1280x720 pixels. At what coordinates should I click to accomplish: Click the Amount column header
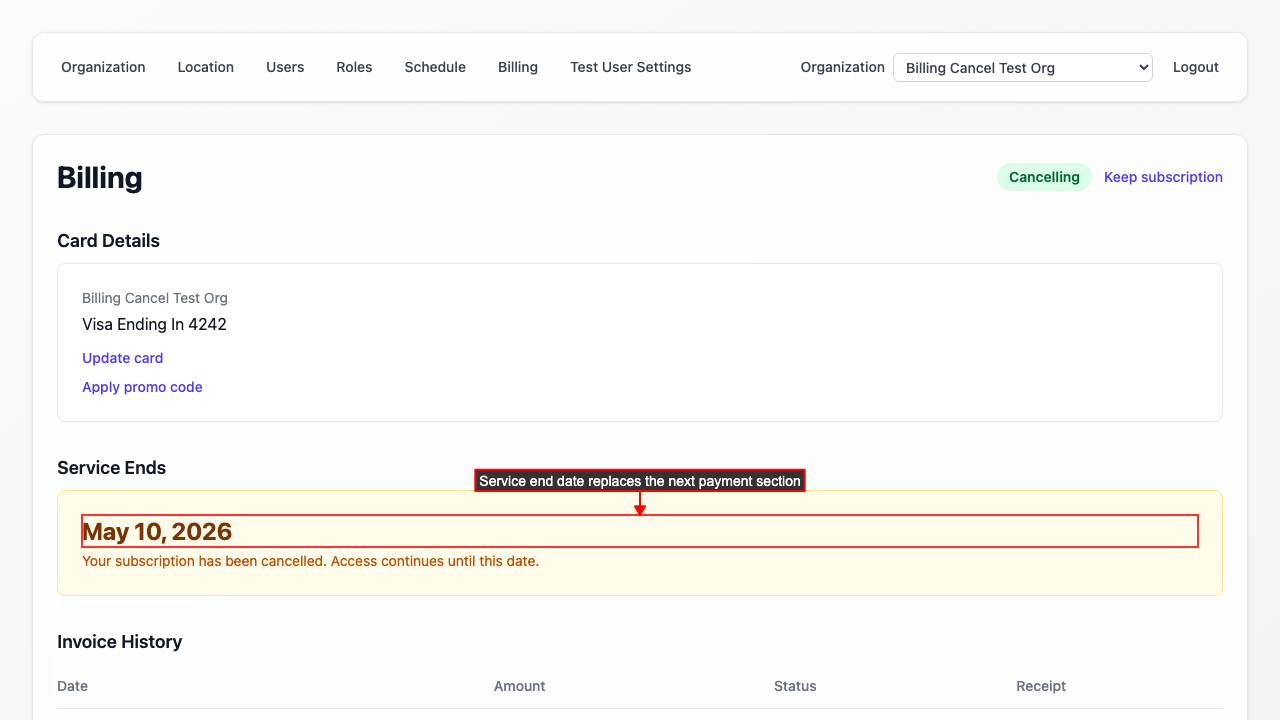point(519,686)
